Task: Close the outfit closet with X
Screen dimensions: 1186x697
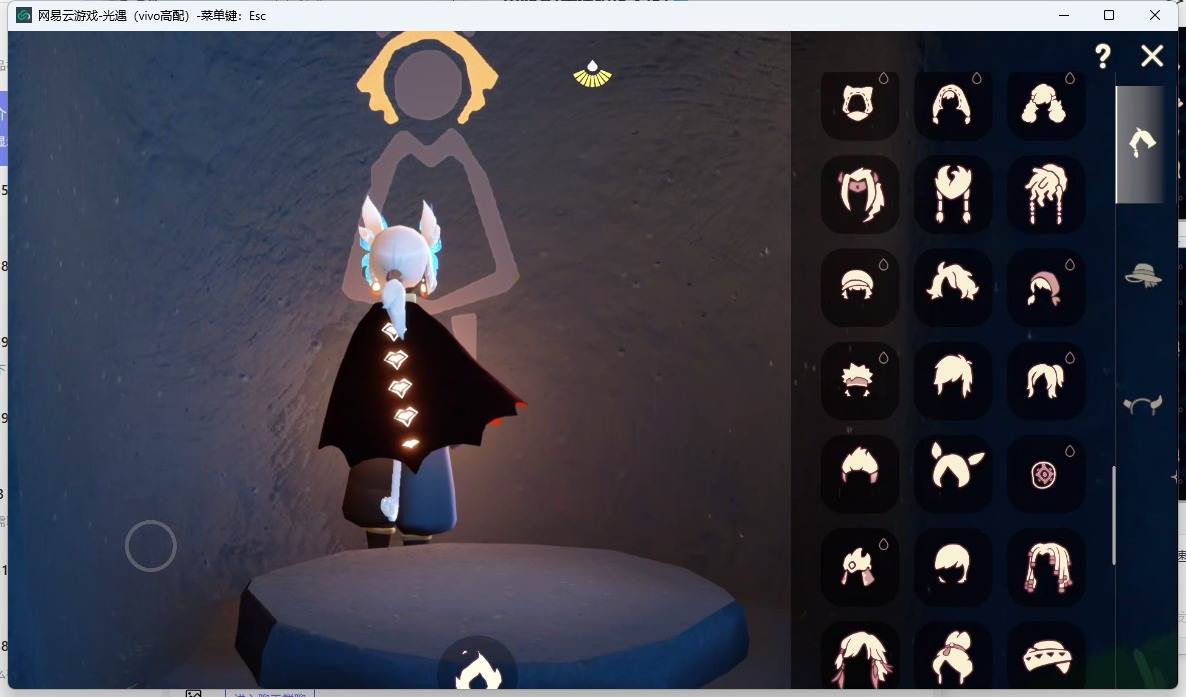Action: point(1152,55)
